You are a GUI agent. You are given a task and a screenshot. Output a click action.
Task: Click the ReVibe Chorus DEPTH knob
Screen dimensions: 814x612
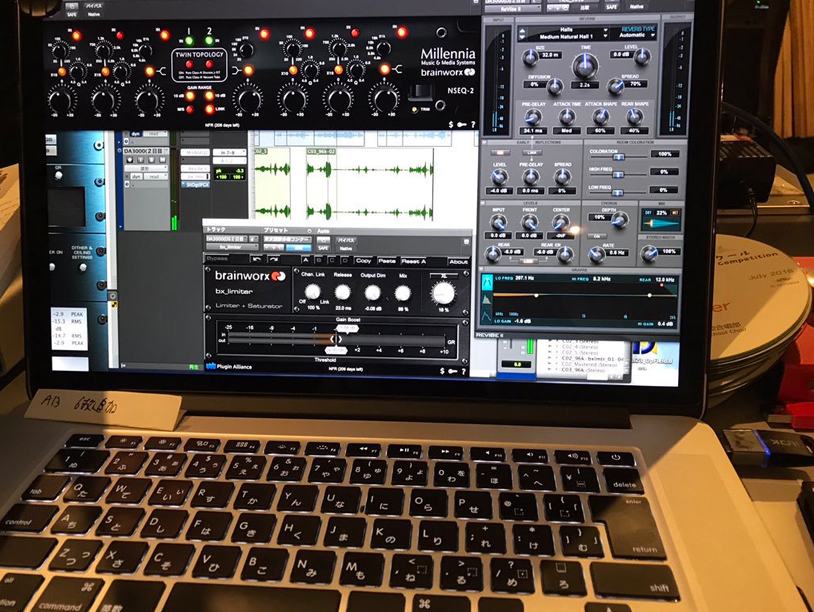pyautogui.click(x=619, y=221)
